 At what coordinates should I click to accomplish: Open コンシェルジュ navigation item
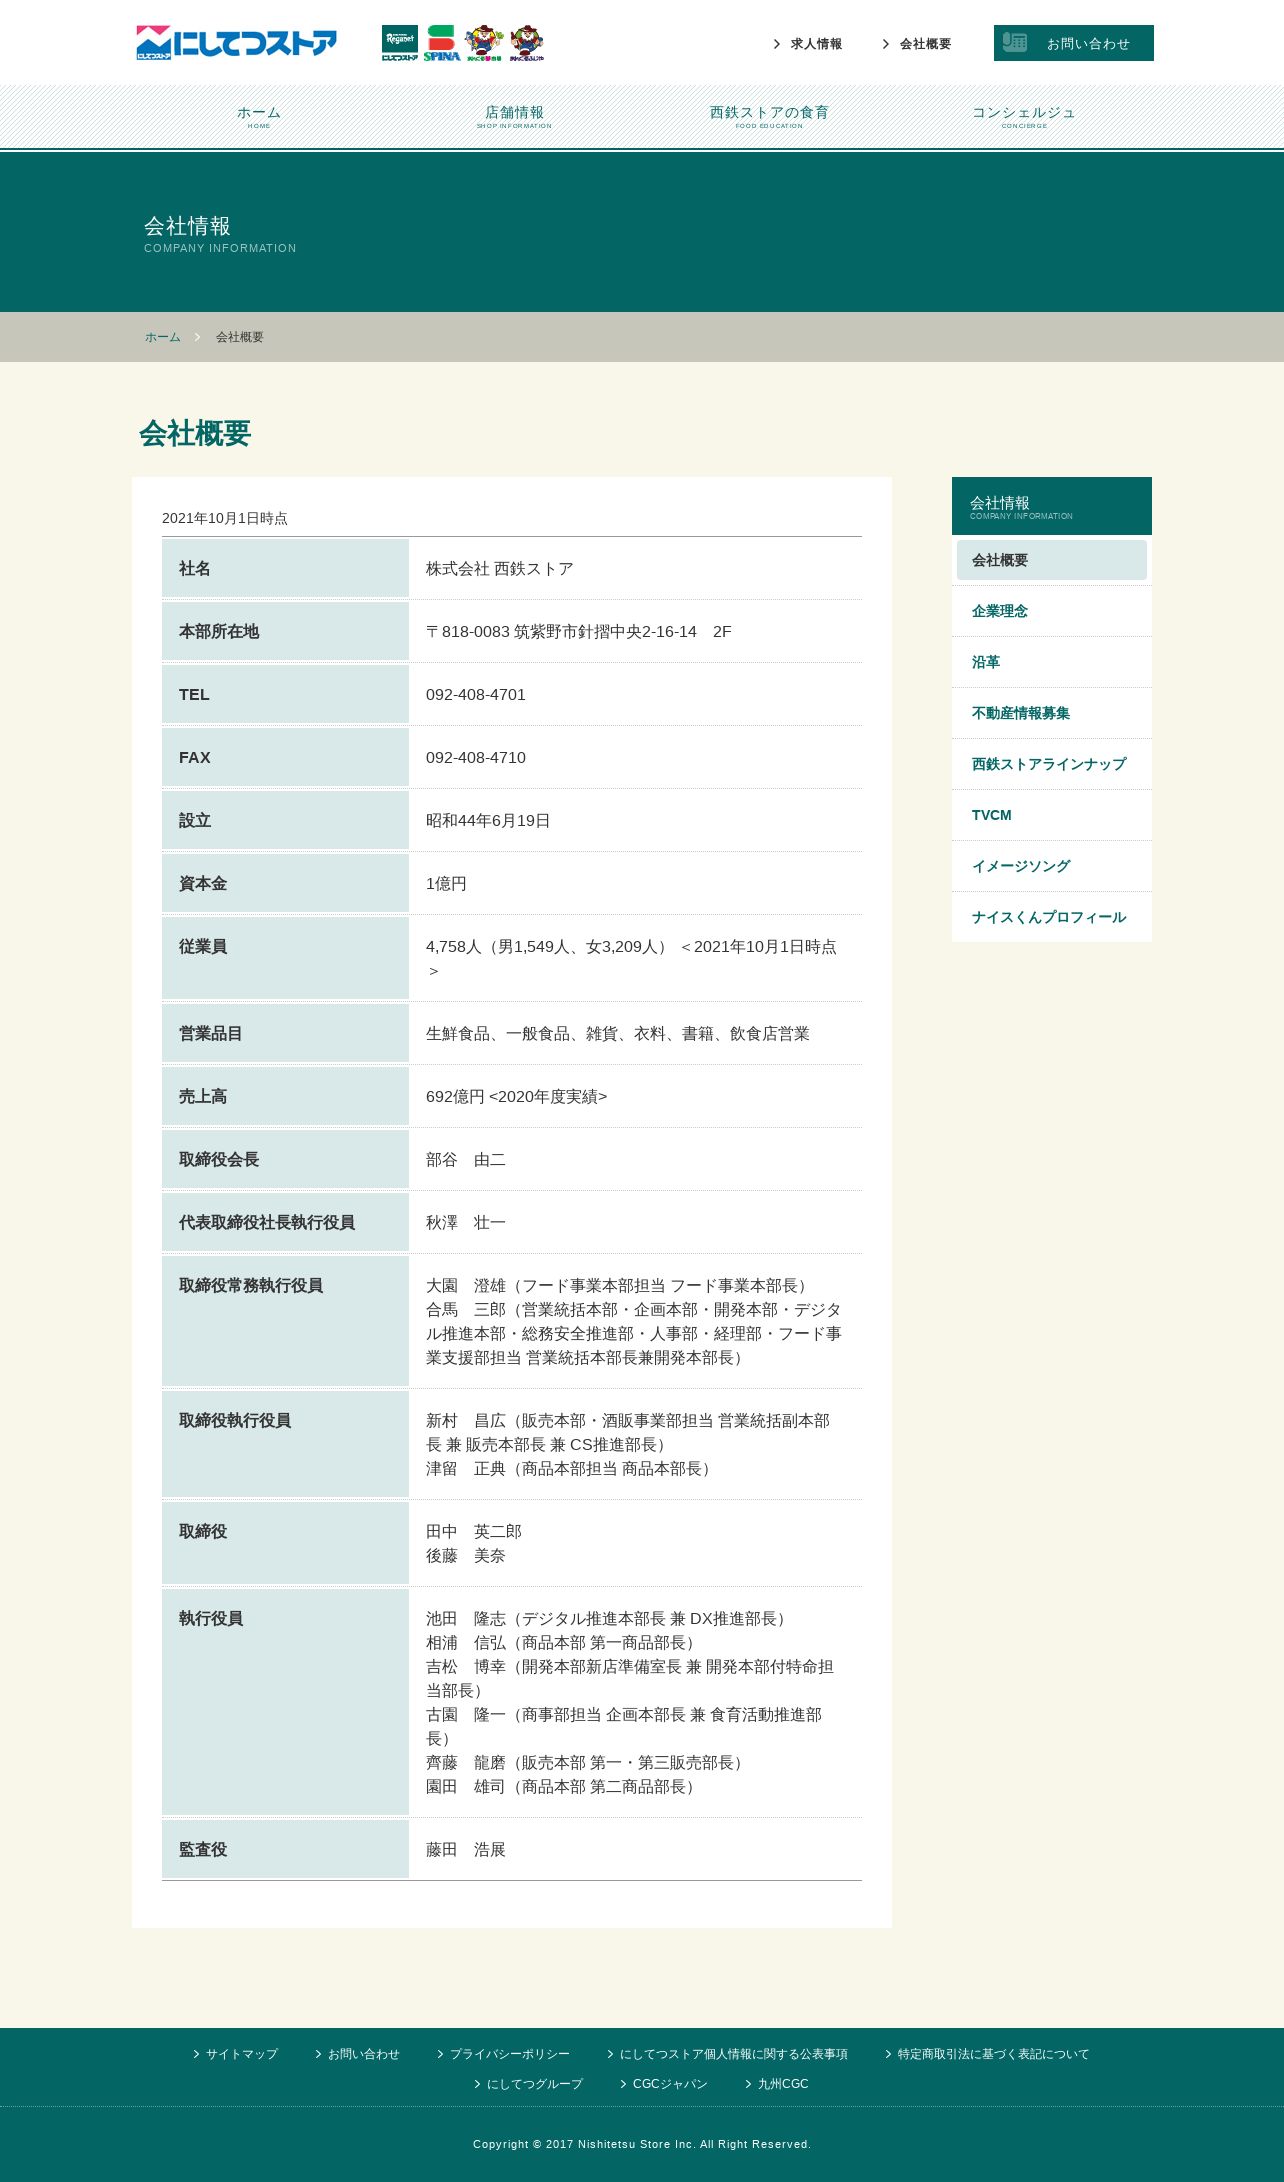click(1024, 116)
